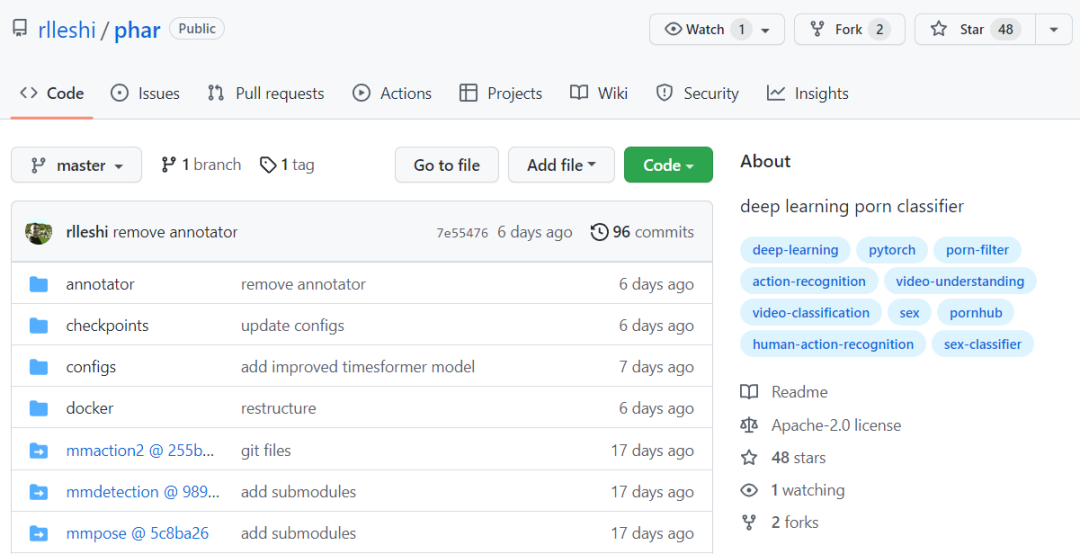The height and width of the screenshot is (554, 1080).
Task: Open the mmdetection @ 989 submodule
Action: point(143,491)
